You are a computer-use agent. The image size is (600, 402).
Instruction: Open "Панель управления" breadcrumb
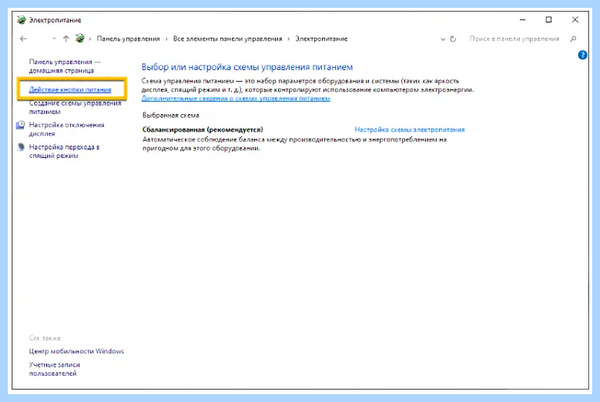point(128,39)
